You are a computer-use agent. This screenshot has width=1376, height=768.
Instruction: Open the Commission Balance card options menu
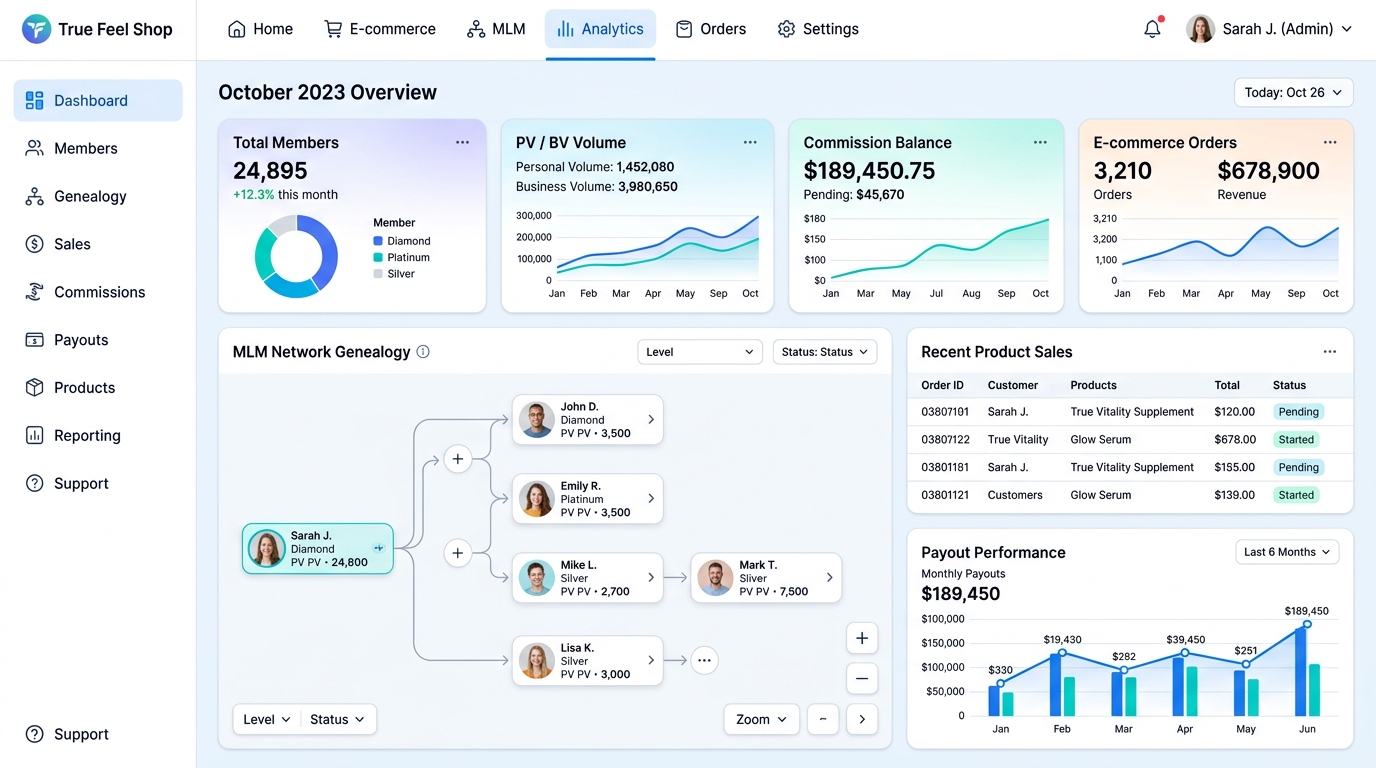pyautogui.click(x=1040, y=142)
